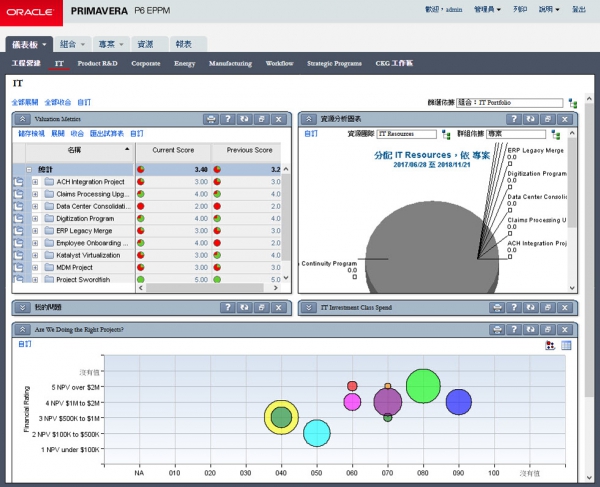Switch to Workflow dashboard

(279, 64)
